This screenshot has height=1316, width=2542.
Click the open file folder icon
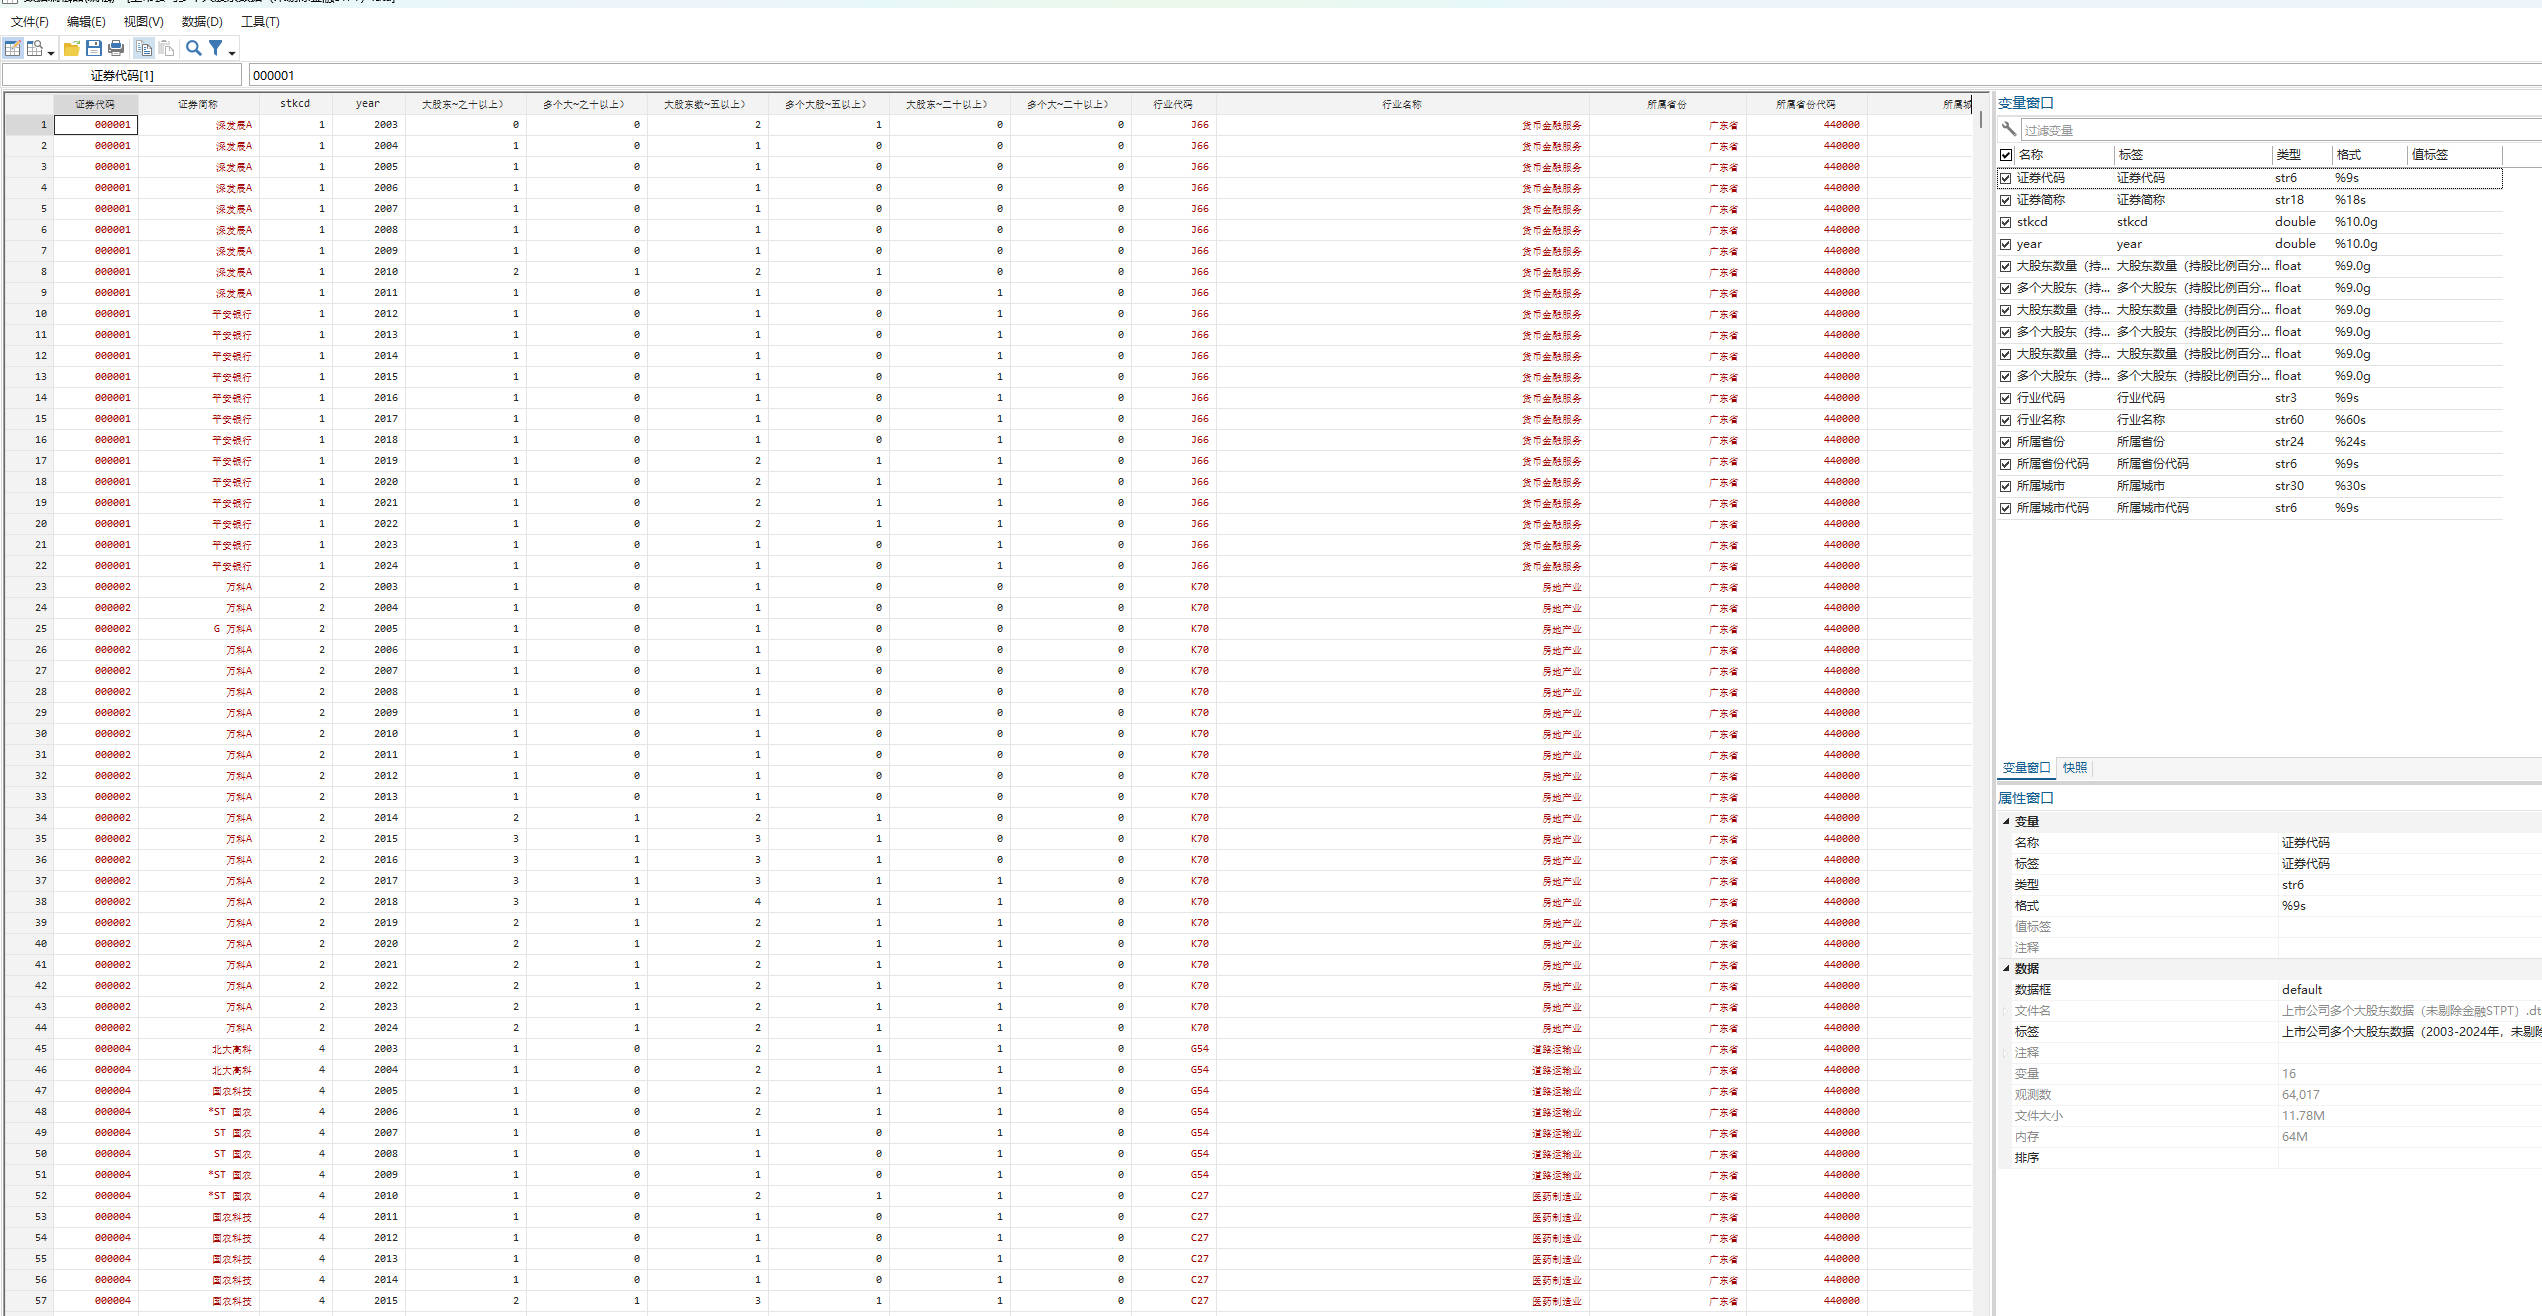coord(71,48)
